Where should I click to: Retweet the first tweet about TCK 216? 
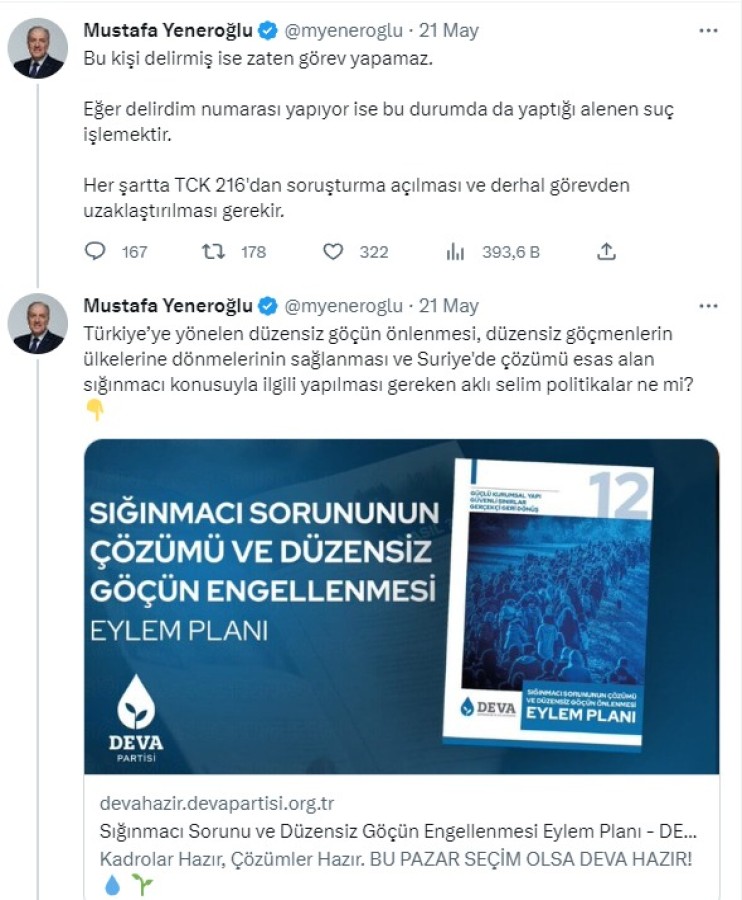[x=213, y=251]
